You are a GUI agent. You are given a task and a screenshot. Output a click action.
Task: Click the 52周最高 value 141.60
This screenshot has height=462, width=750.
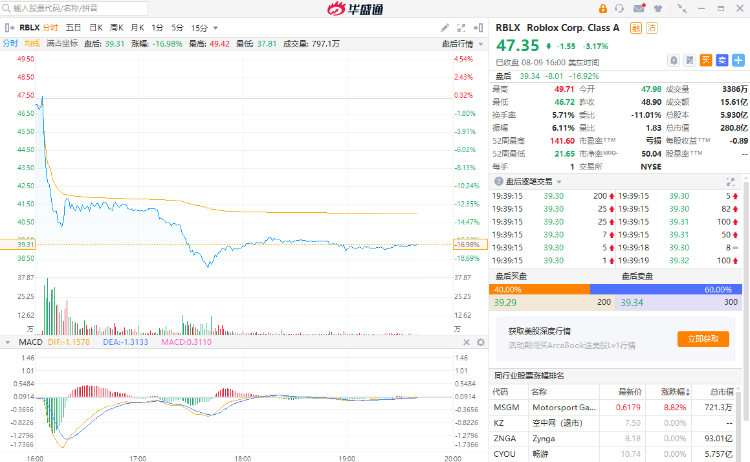point(562,141)
